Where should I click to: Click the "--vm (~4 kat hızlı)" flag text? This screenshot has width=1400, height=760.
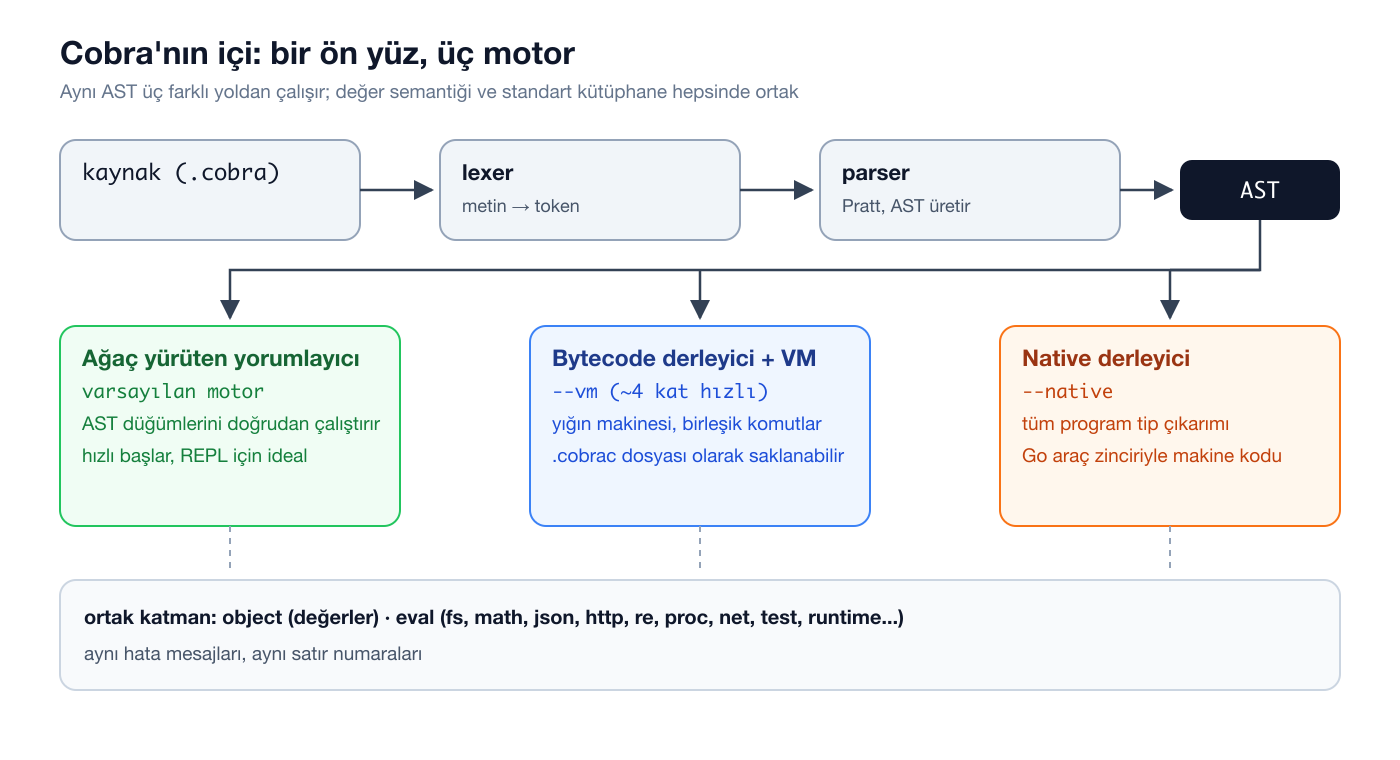tap(660, 391)
